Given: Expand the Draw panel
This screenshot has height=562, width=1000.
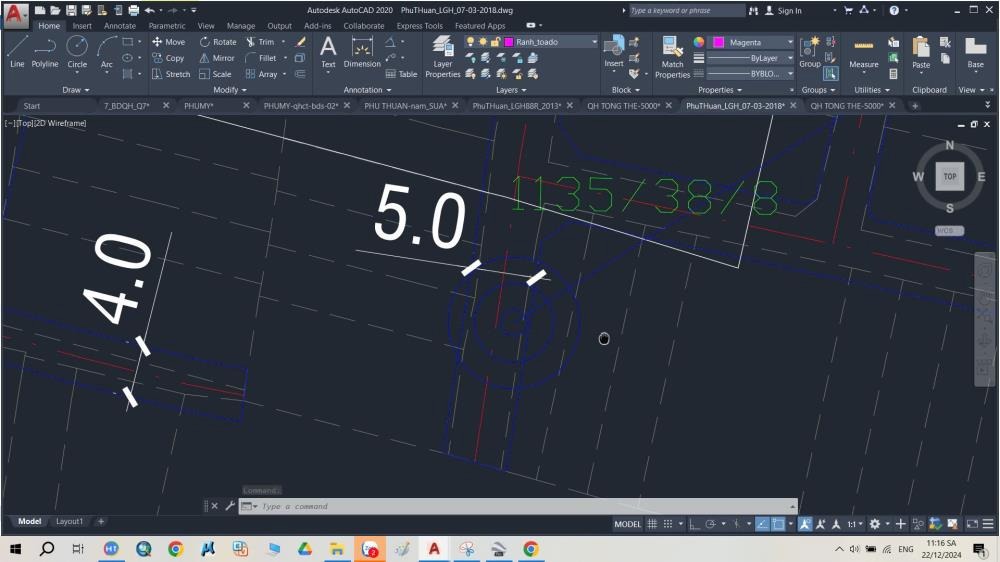Looking at the screenshot, I should click(x=76, y=90).
